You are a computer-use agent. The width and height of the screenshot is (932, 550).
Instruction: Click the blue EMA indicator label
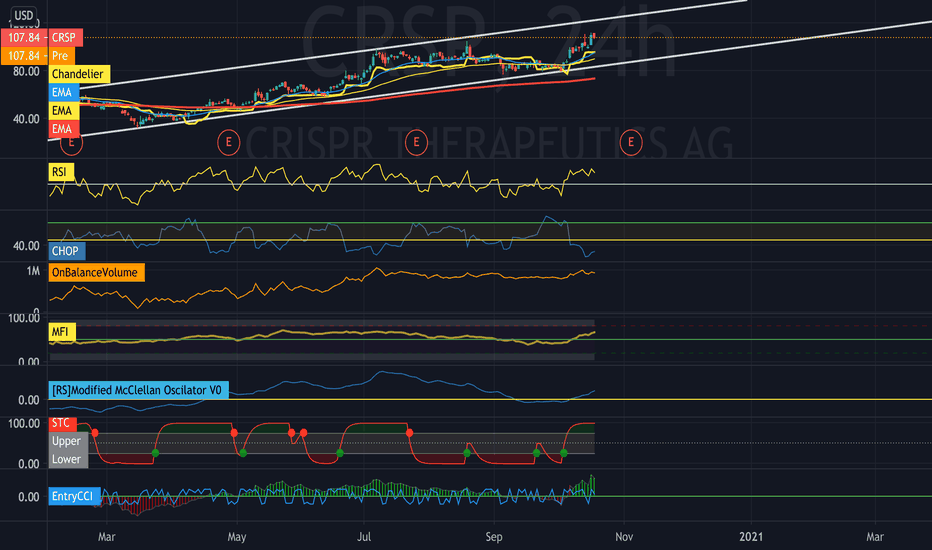pyautogui.click(x=64, y=92)
